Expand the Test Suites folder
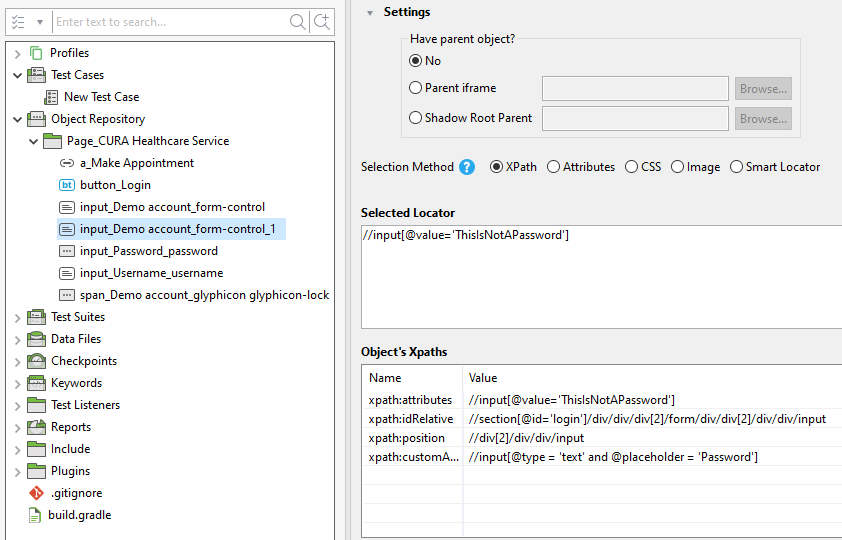This screenshot has height=540, width=842. tap(18, 317)
